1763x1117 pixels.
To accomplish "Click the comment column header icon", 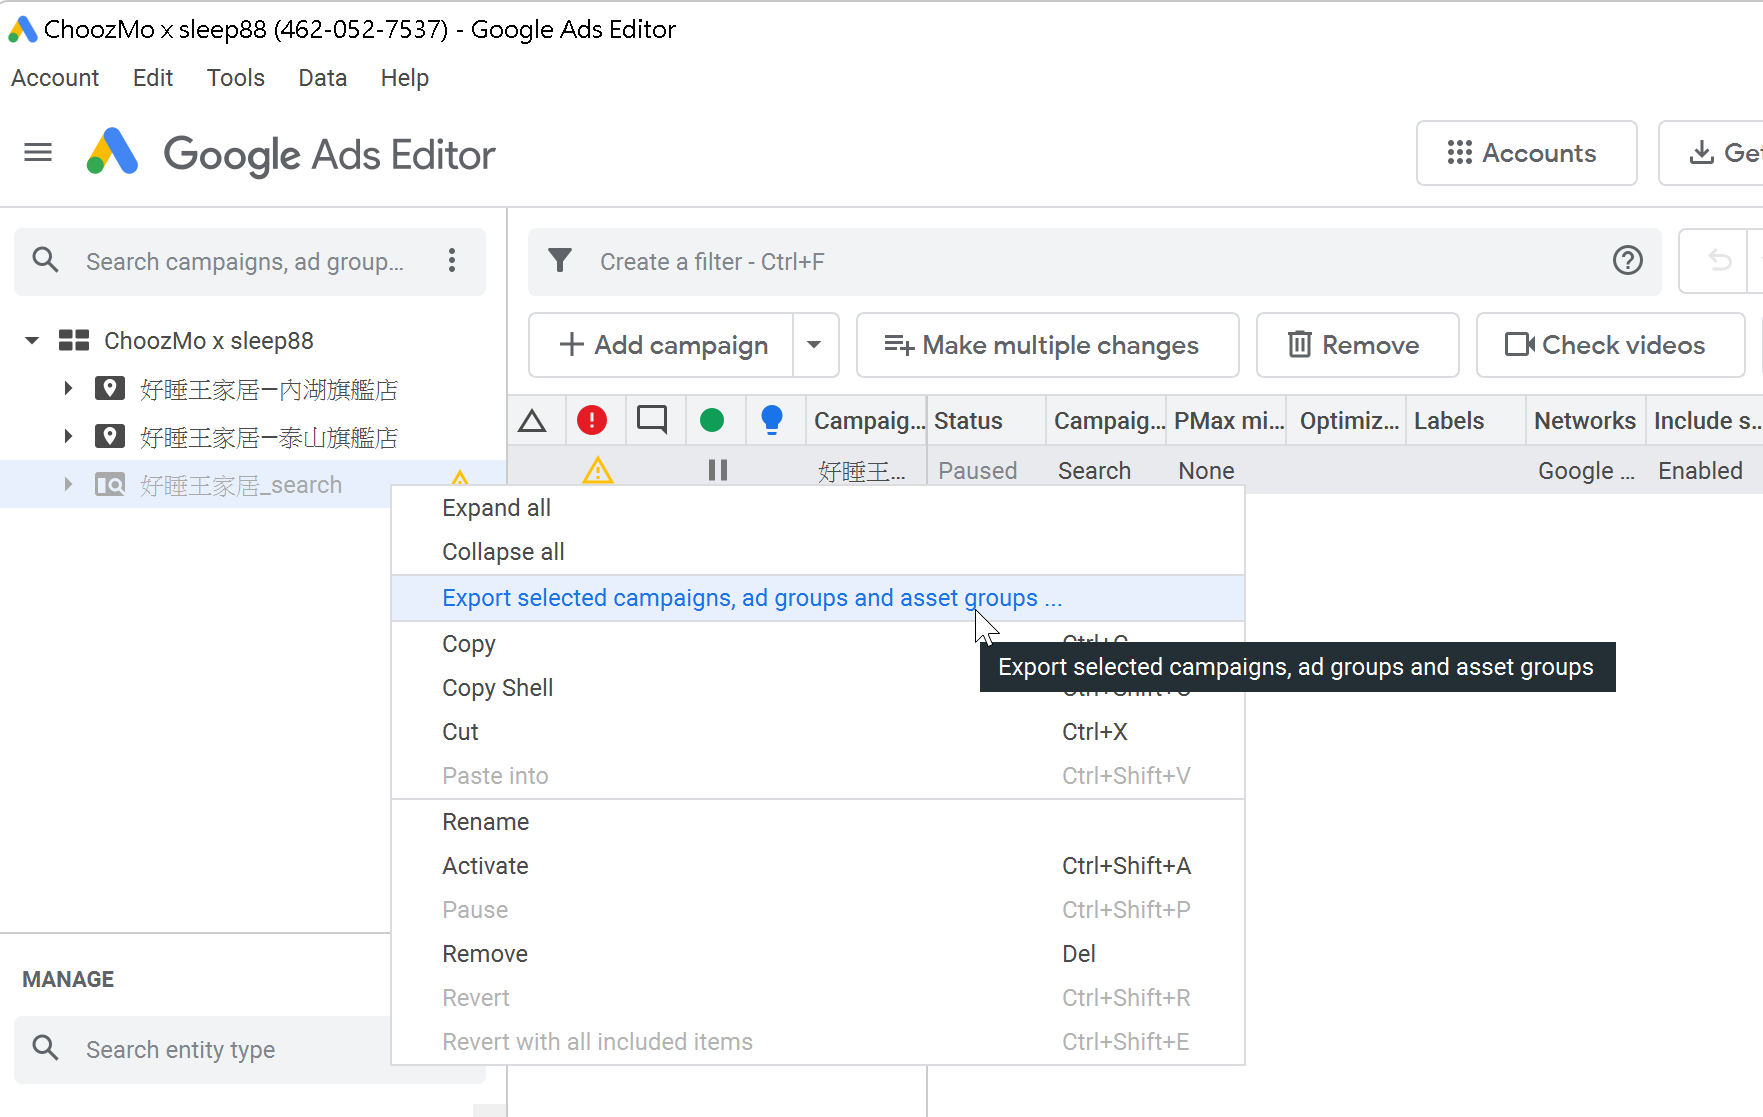I will tap(652, 420).
